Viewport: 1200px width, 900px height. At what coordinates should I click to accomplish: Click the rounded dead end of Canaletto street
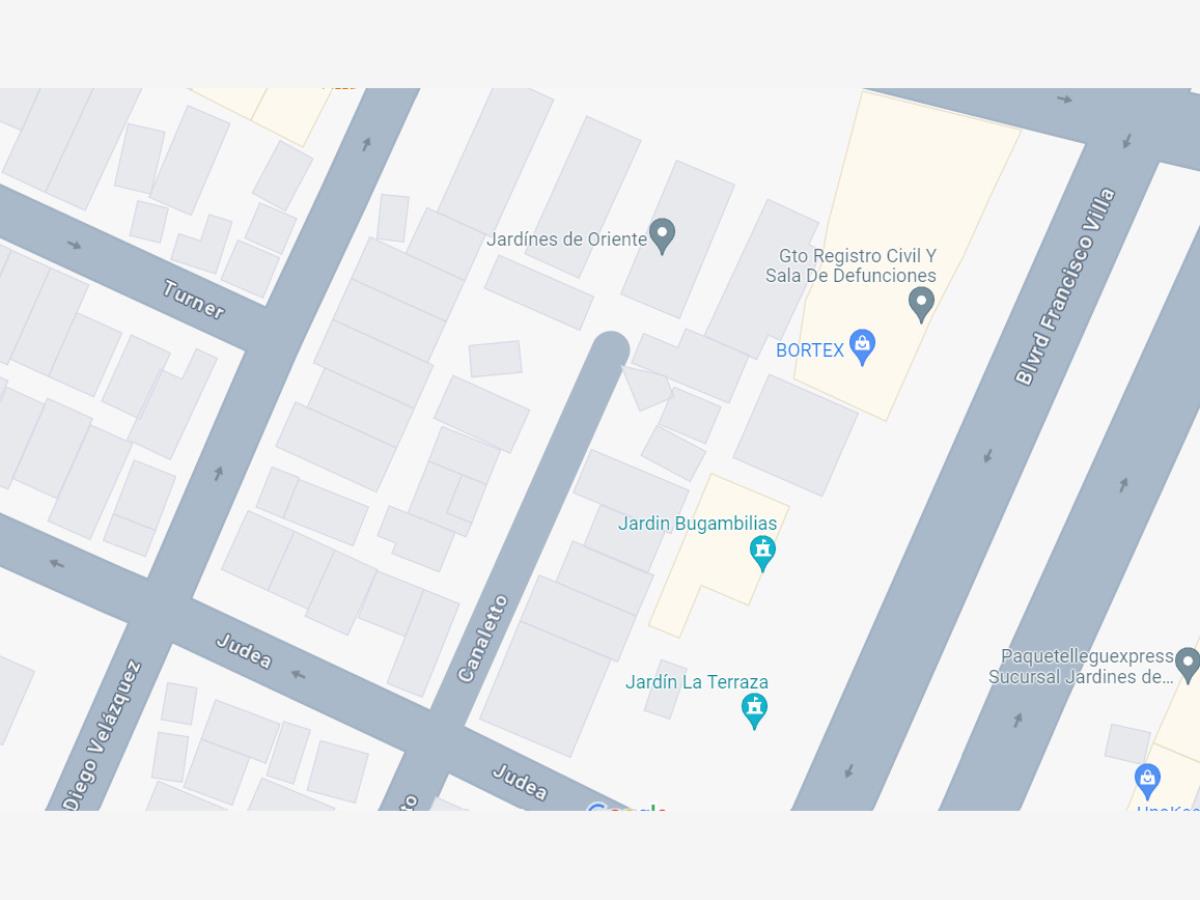[x=610, y=351]
